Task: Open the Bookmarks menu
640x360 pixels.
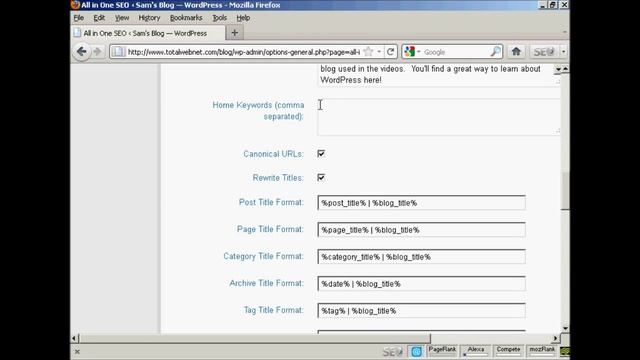Action: [186, 18]
